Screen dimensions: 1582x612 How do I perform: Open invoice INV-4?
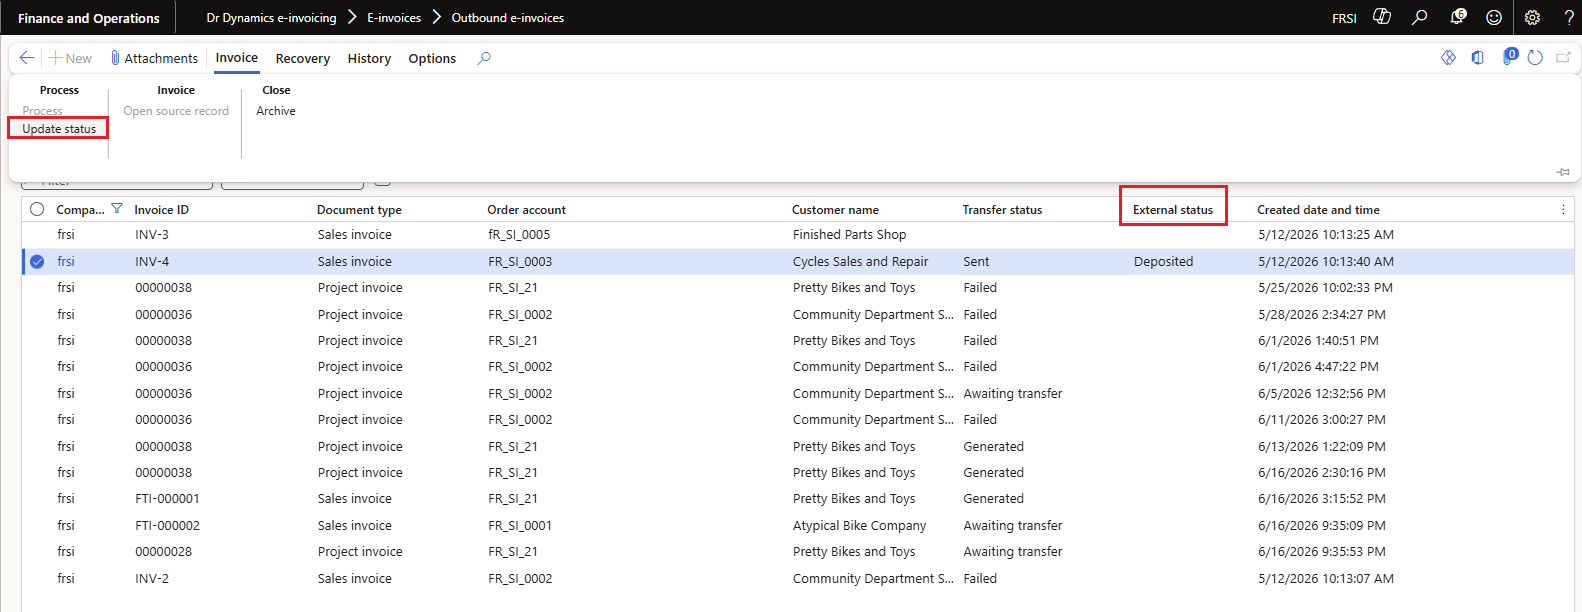[152, 261]
